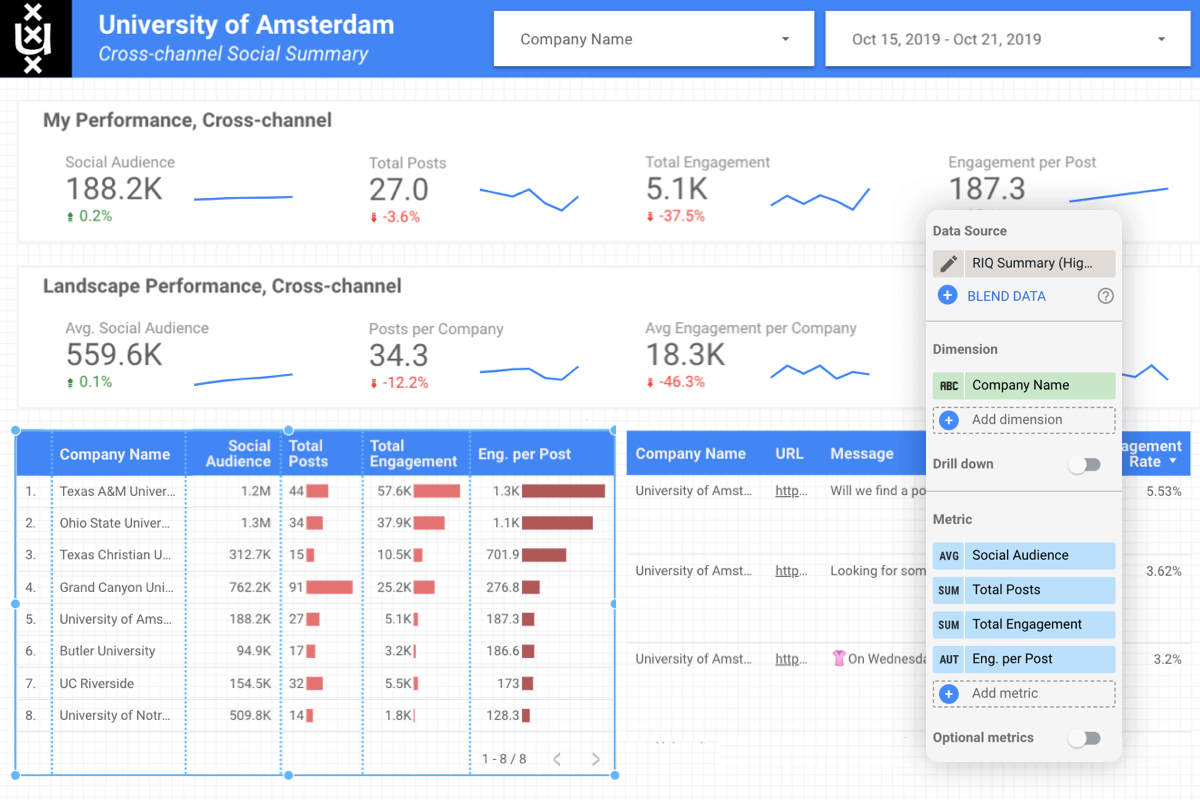Click the Ohio State Univer... row name
Screen dimensions: 1200x800
coord(117,523)
